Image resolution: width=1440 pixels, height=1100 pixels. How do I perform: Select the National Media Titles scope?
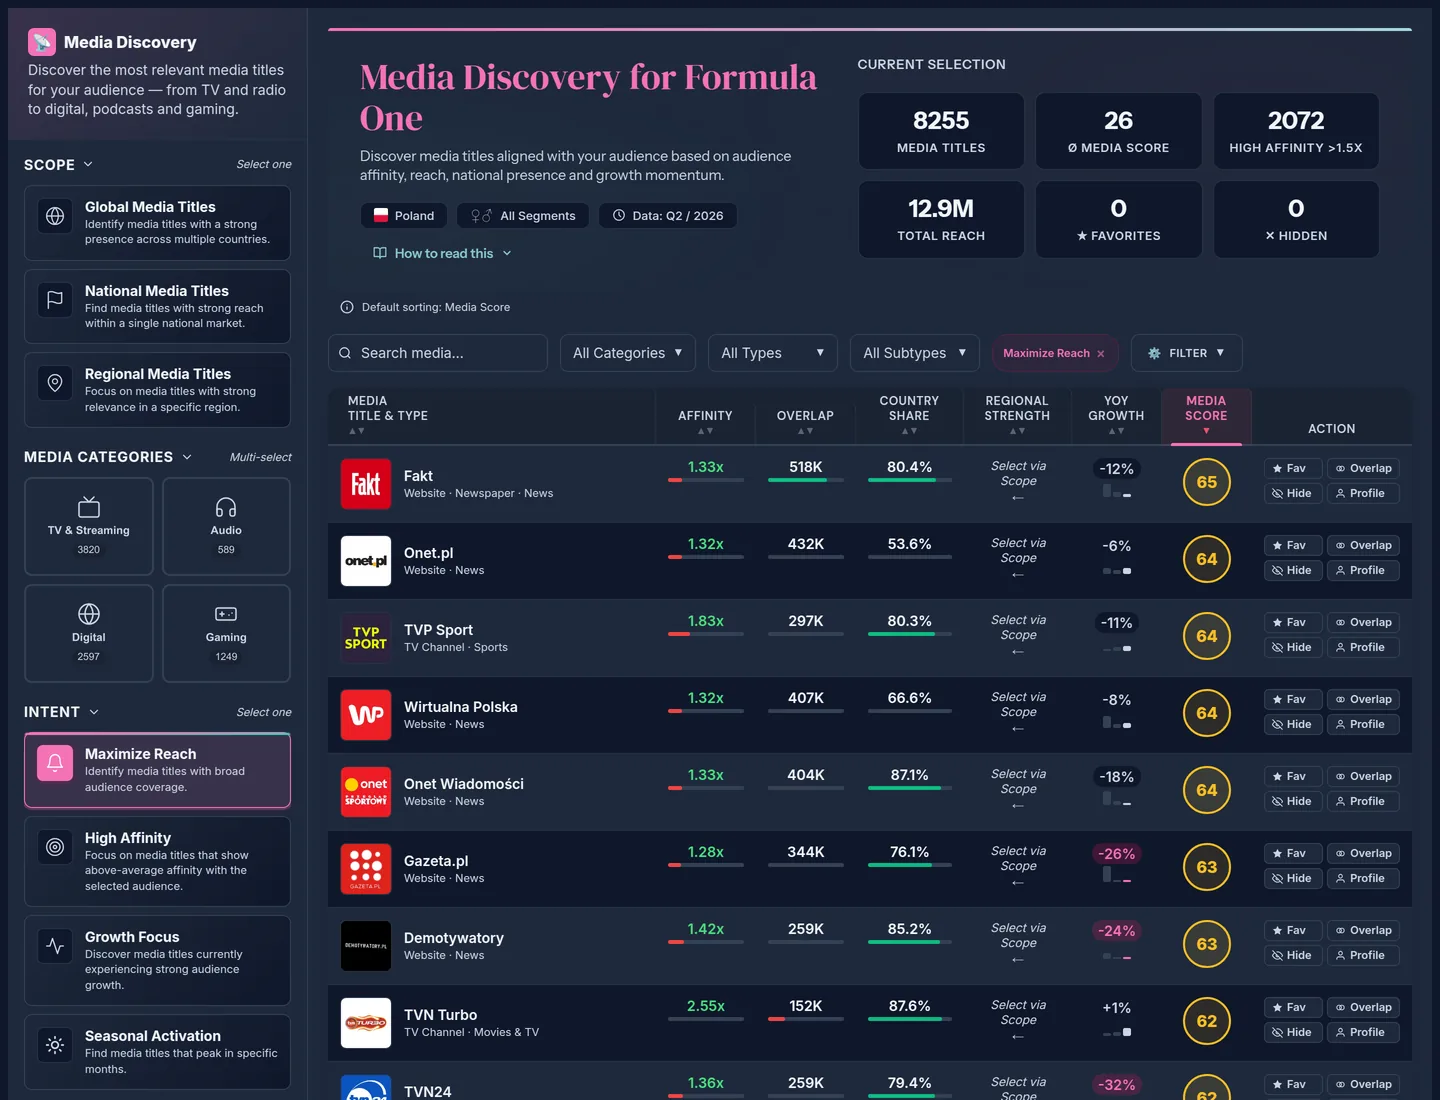coord(157,307)
